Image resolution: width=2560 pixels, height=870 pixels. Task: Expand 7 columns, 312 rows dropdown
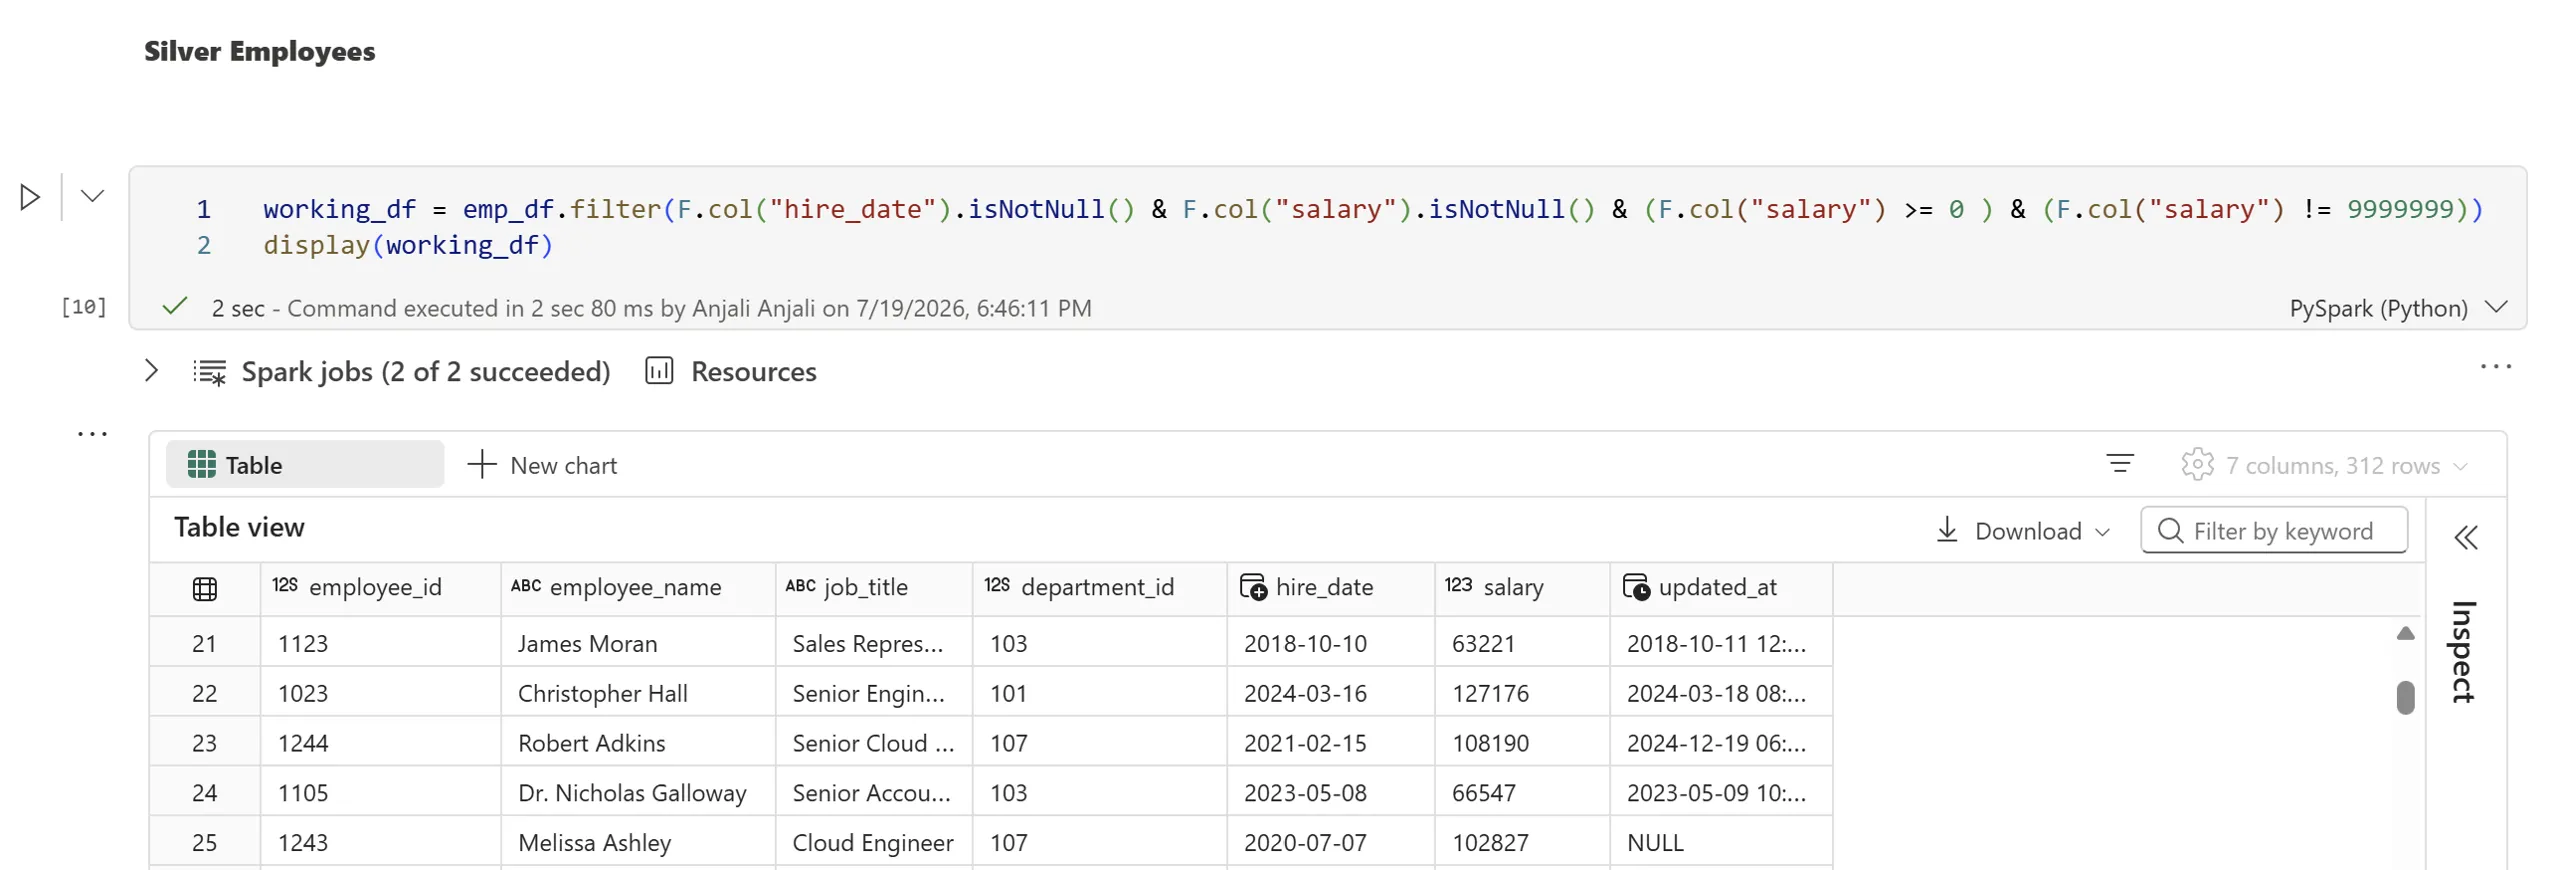[2345, 466]
